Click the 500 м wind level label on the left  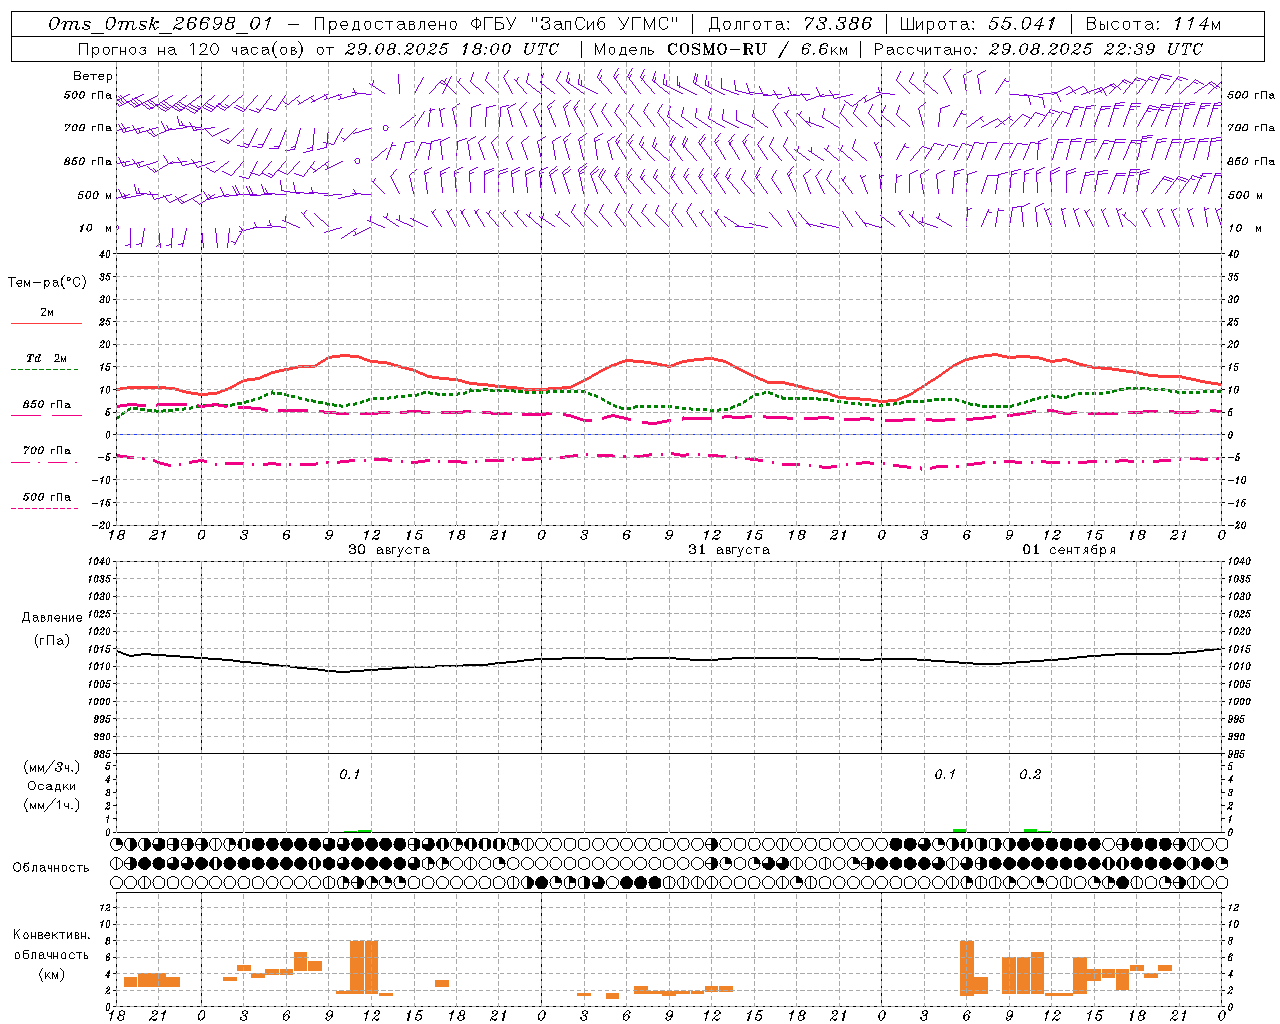point(95,196)
